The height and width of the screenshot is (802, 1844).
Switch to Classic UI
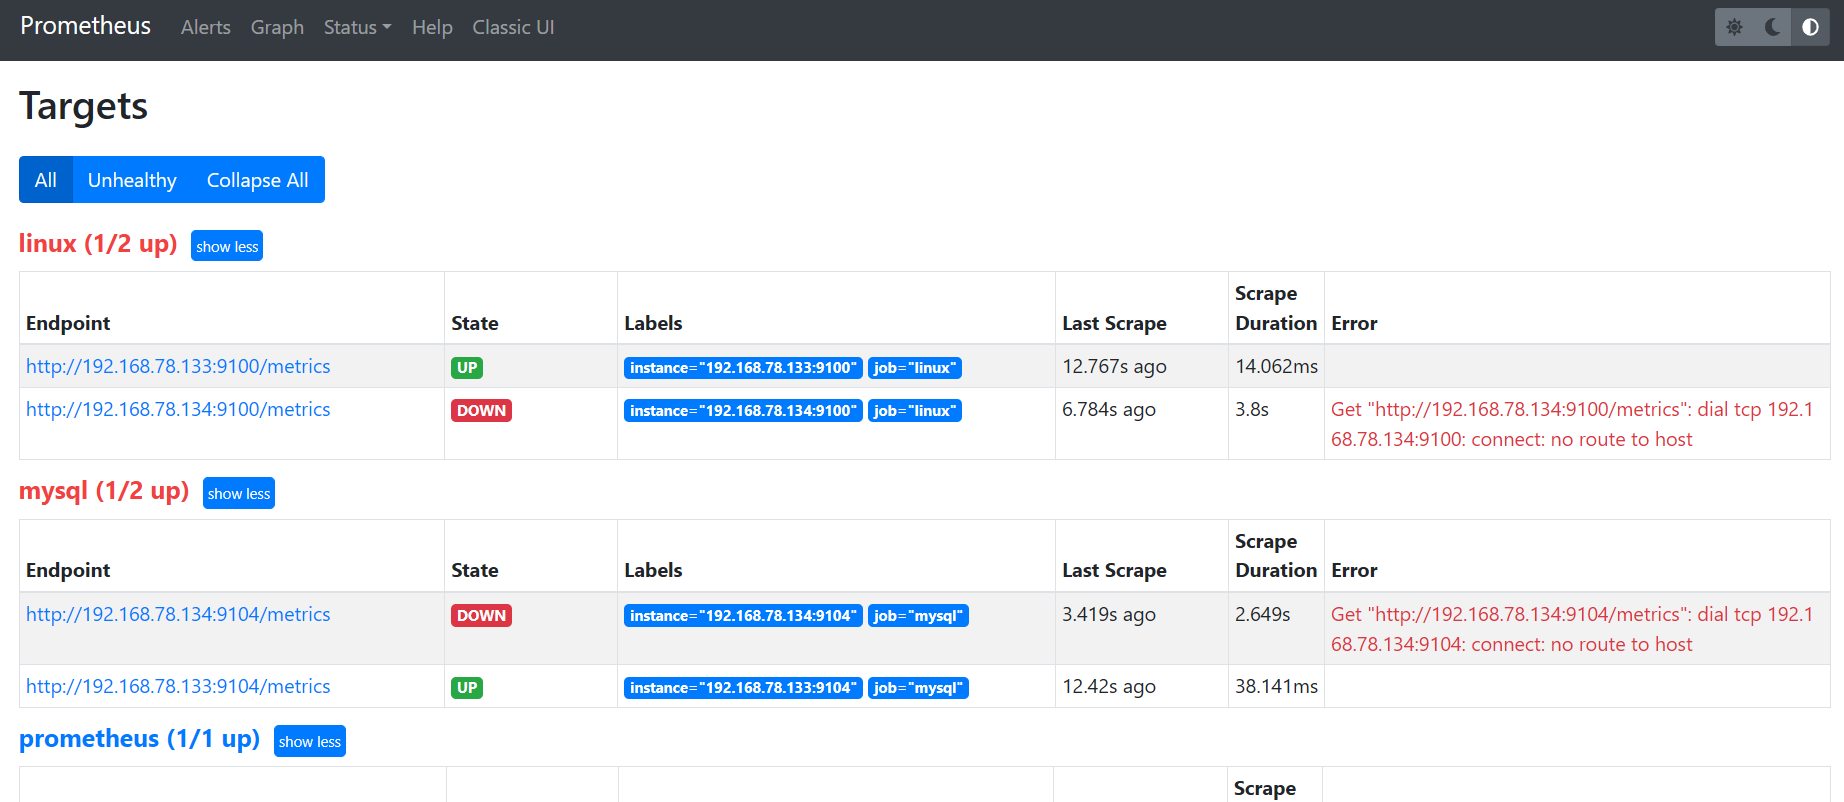coord(513,27)
